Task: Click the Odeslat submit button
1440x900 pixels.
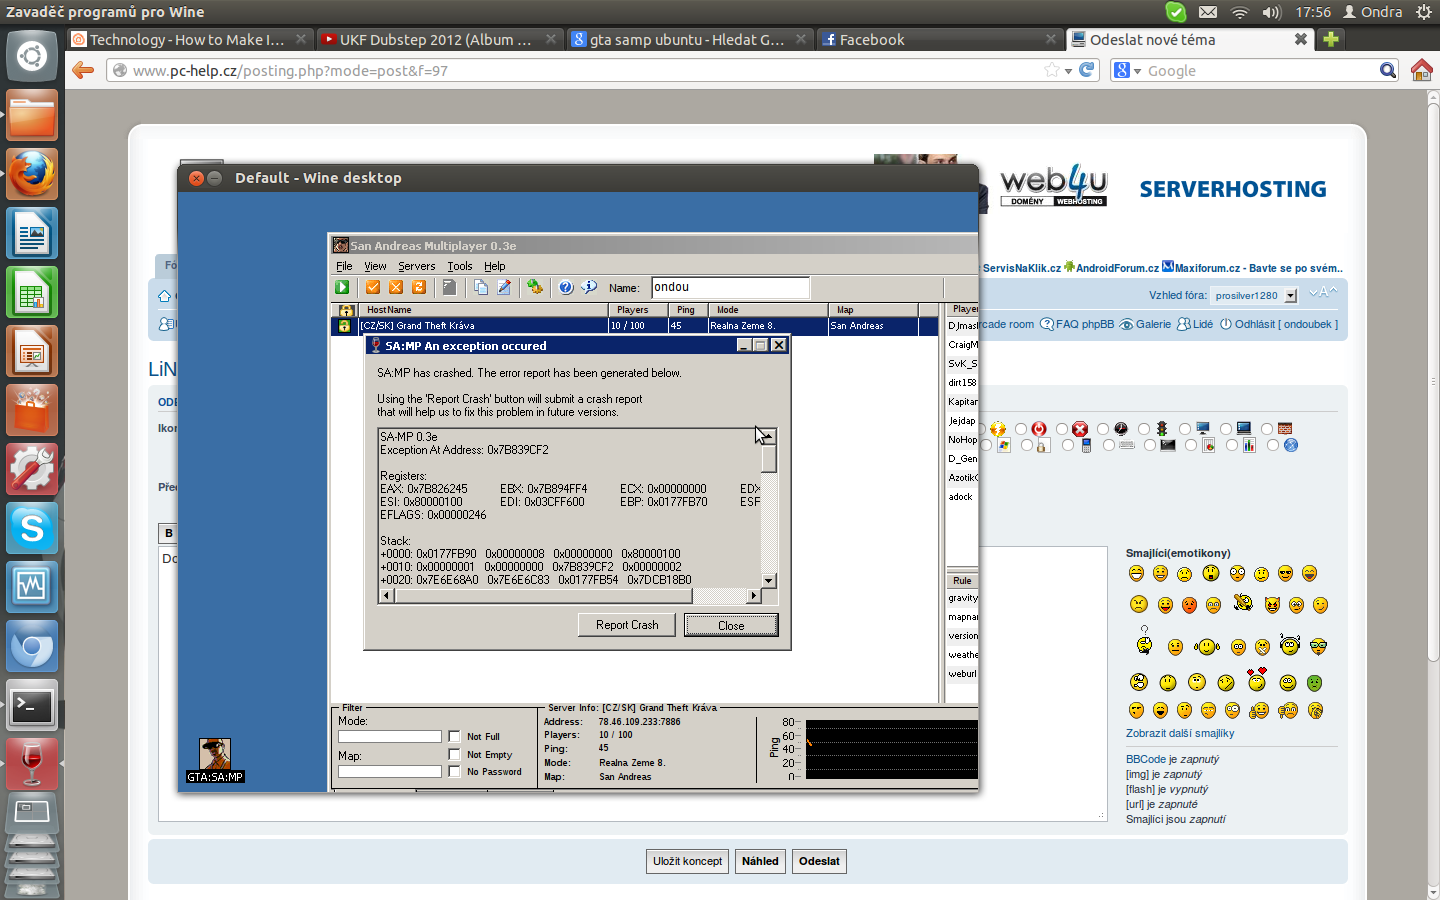Action: (x=819, y=861)
